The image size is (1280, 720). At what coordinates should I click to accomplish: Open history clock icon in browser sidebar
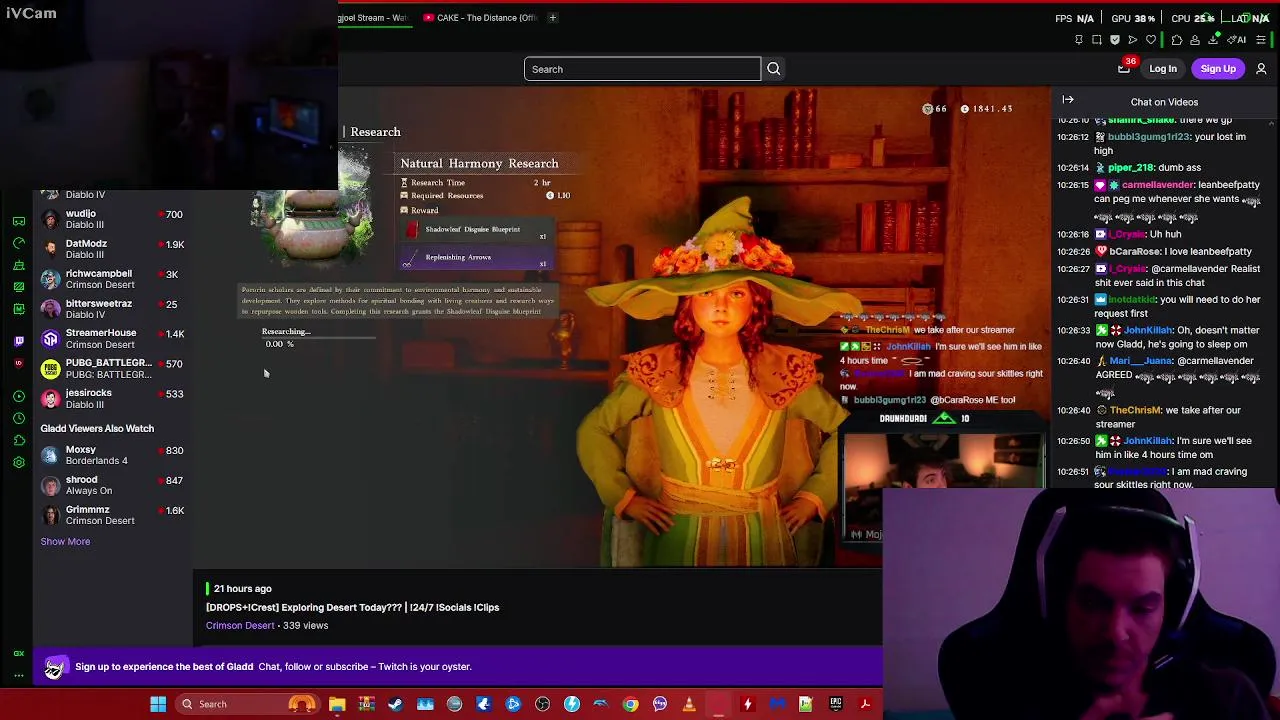19,418
